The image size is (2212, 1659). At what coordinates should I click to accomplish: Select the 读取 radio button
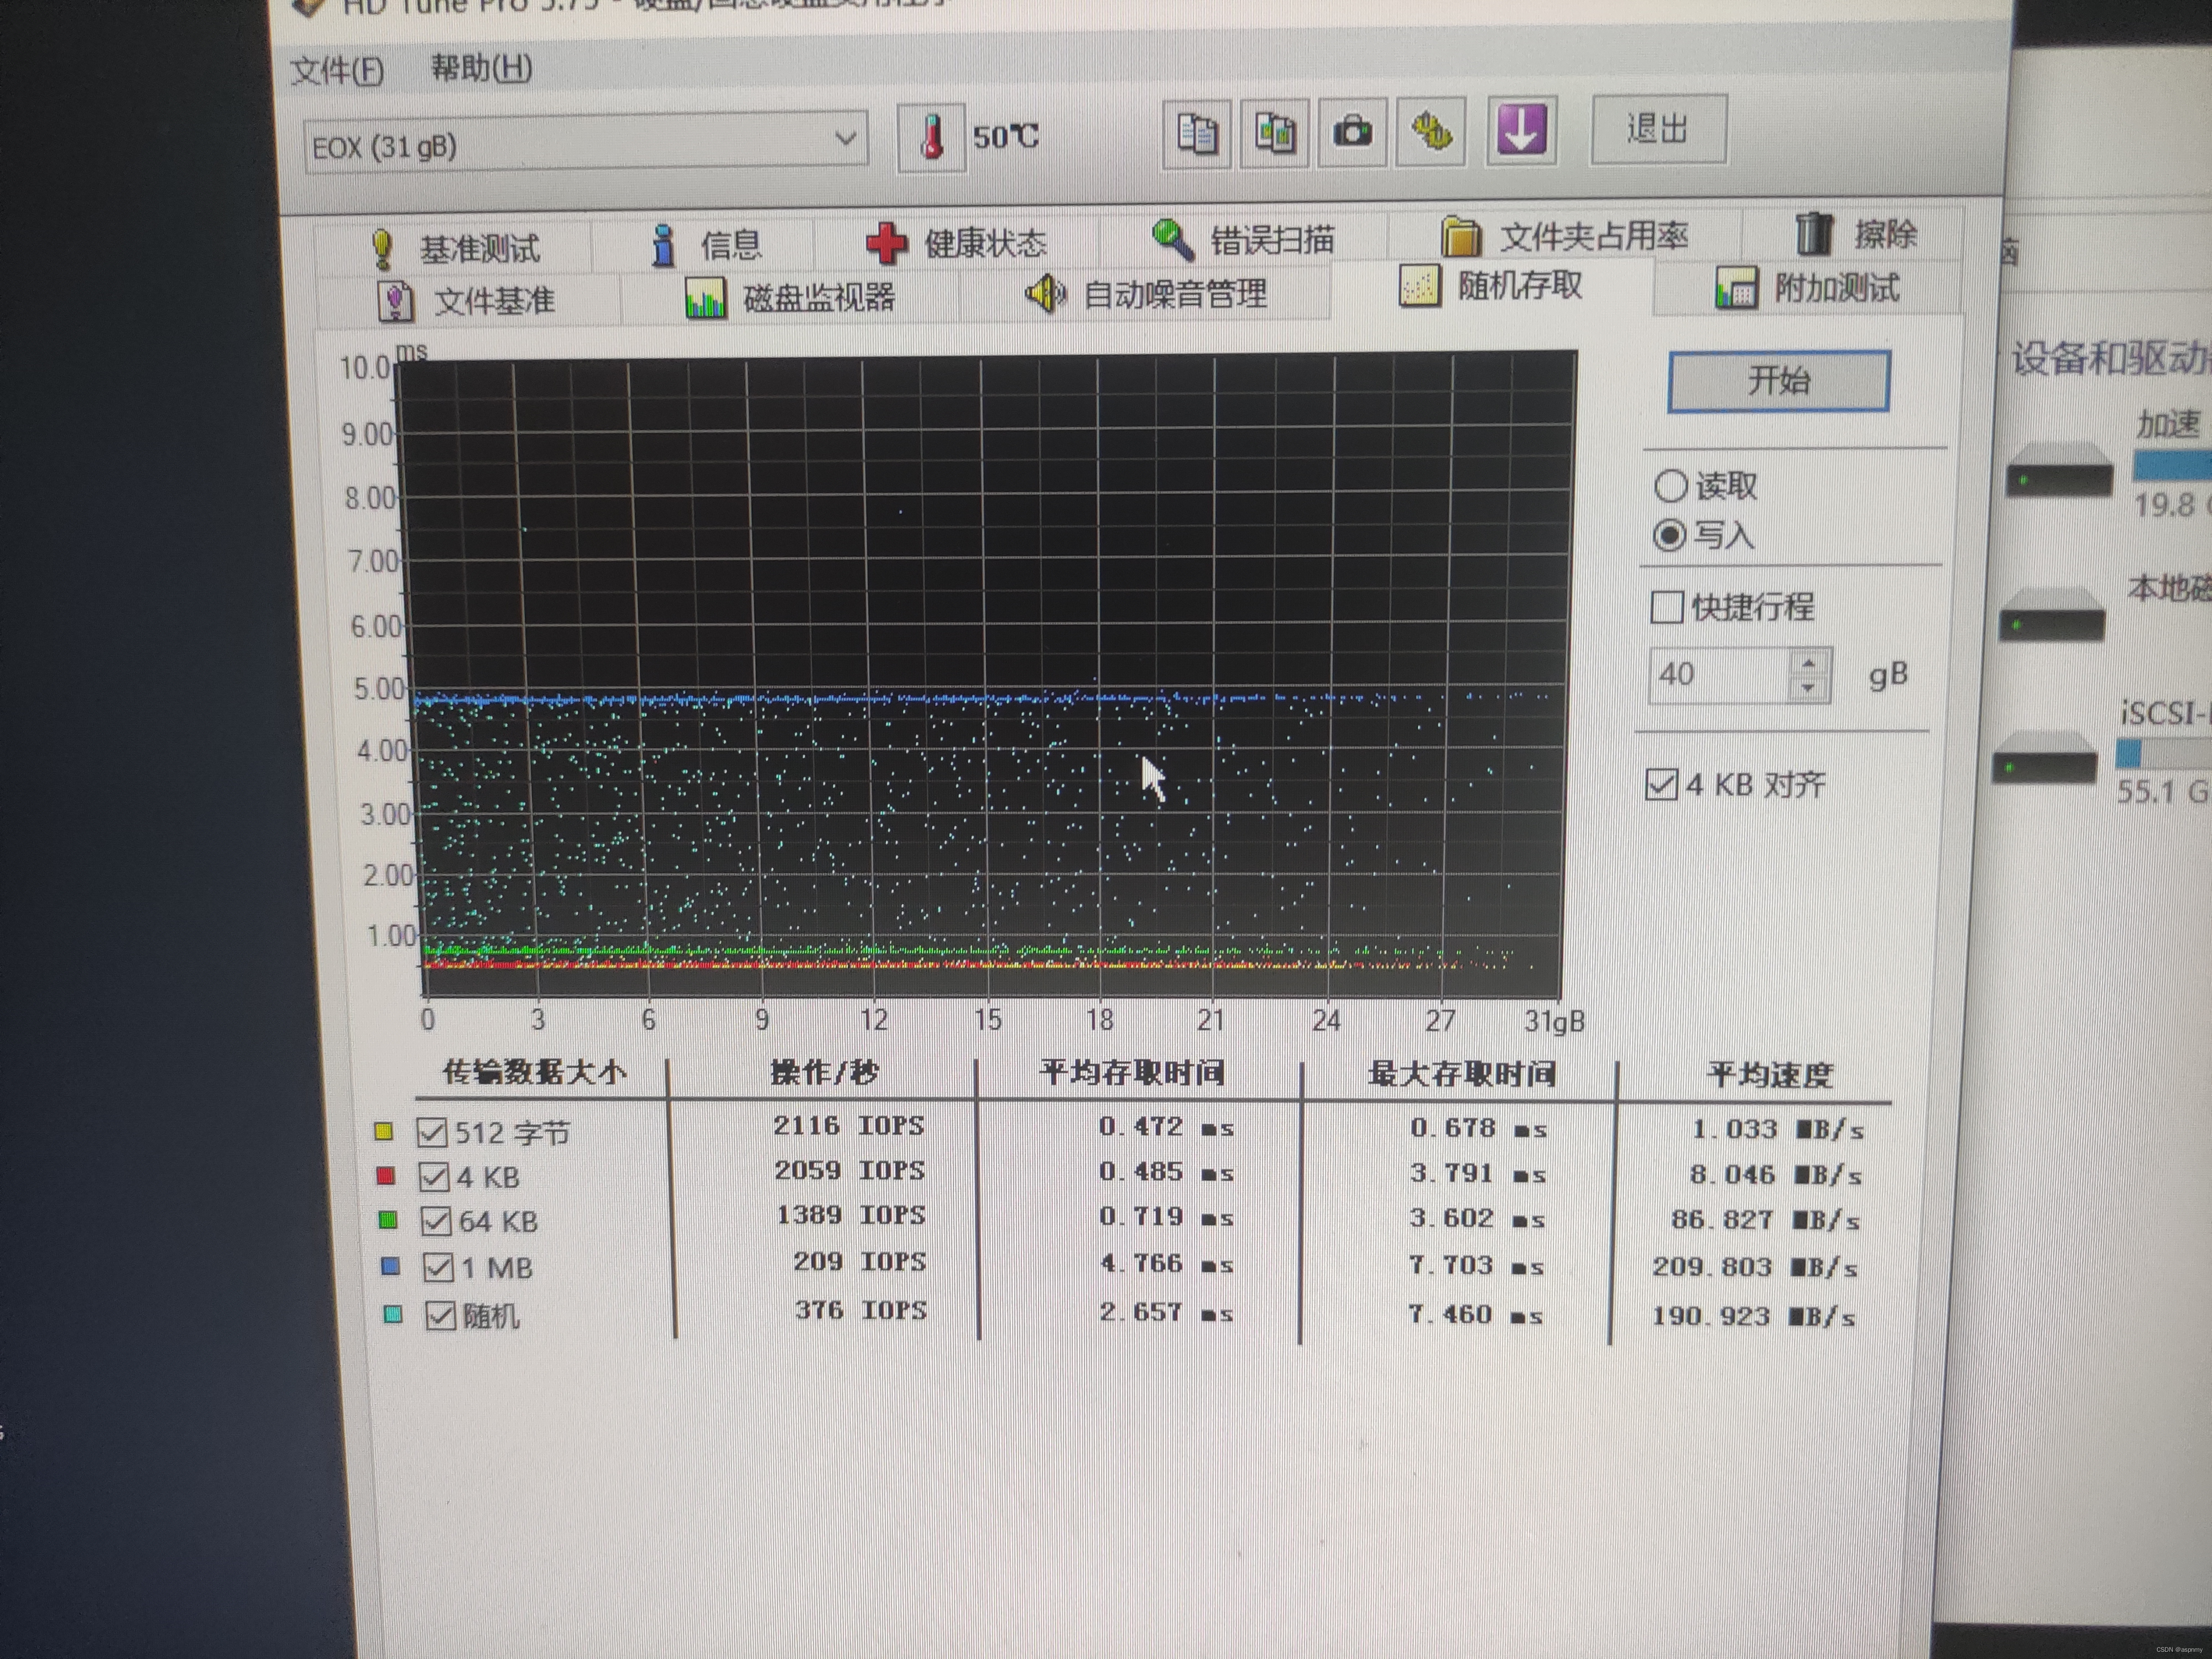1670,486
